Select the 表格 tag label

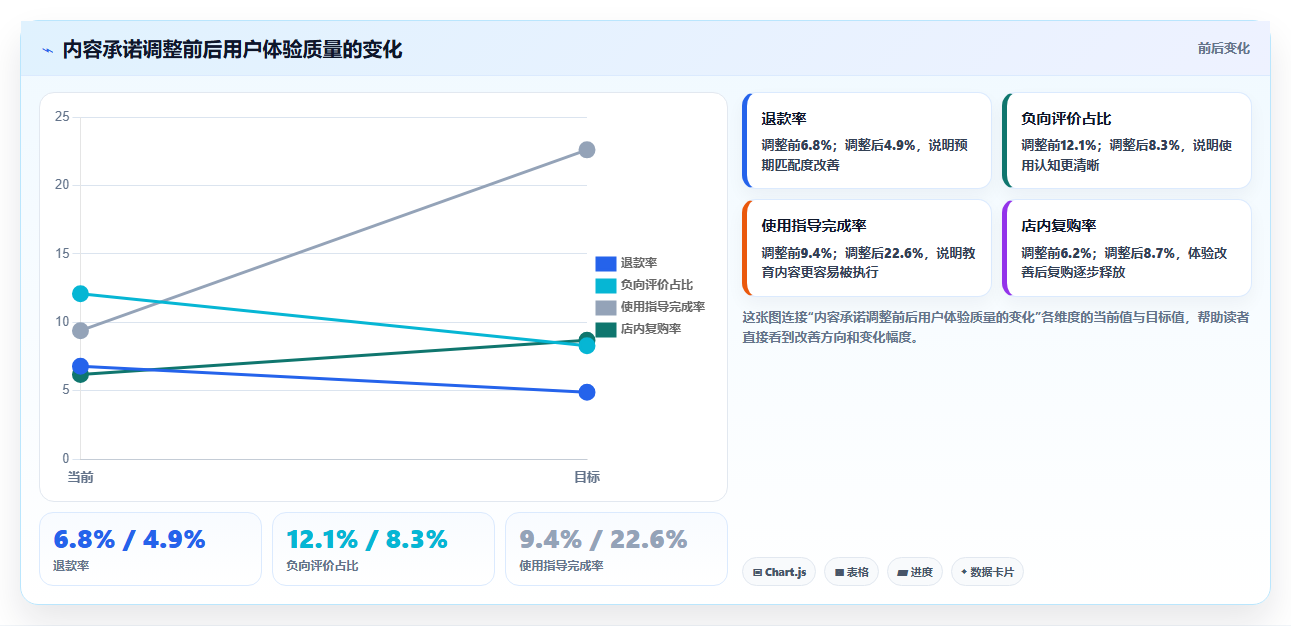click(858, 573)
